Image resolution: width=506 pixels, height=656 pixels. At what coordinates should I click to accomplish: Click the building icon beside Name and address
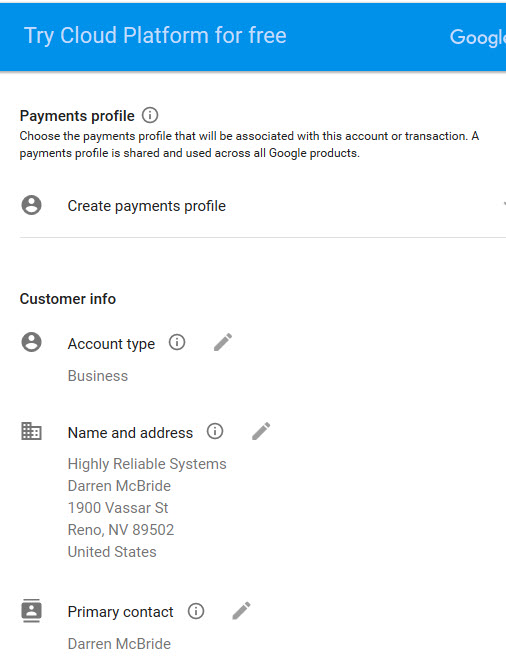pos(31,431)
